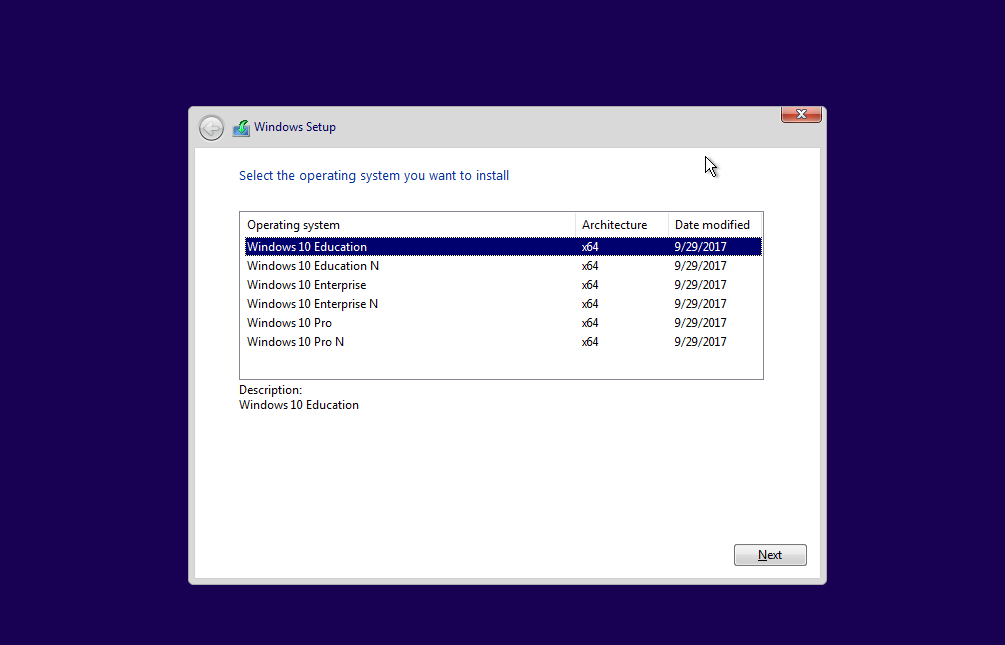
Task: Click the Date modified column header
Action: [715, 225]
